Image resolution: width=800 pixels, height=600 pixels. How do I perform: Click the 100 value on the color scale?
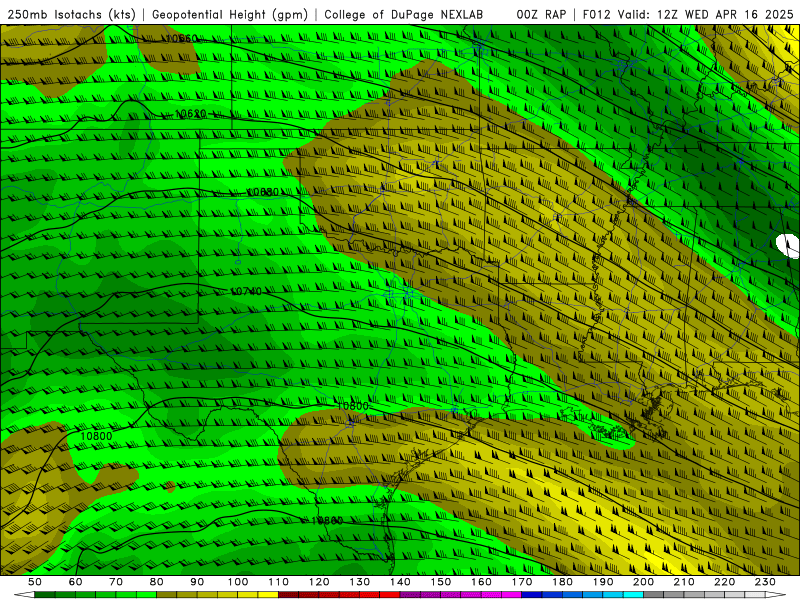pyautogui.click(x=238, y=582)
